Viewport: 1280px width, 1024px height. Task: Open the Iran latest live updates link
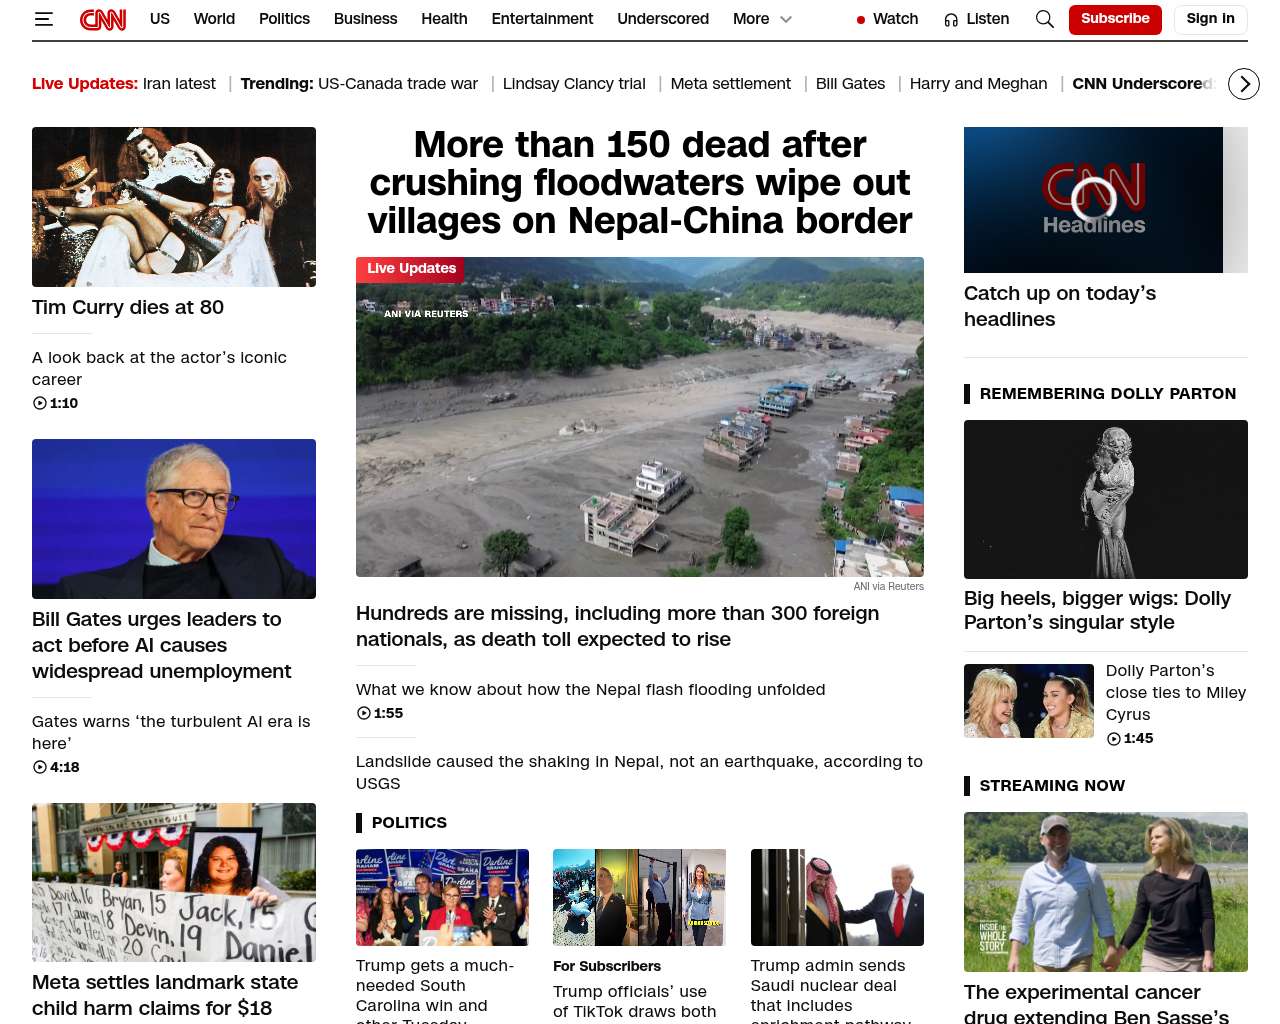(179, 84)
